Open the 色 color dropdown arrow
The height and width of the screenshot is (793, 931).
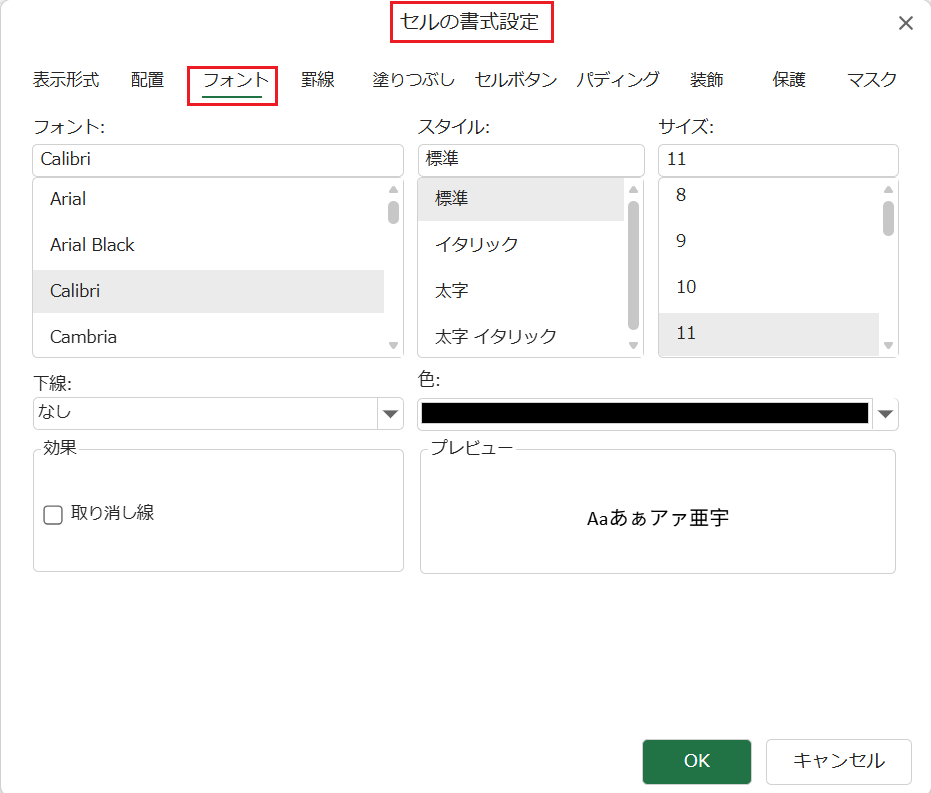[x=885, y=414]
